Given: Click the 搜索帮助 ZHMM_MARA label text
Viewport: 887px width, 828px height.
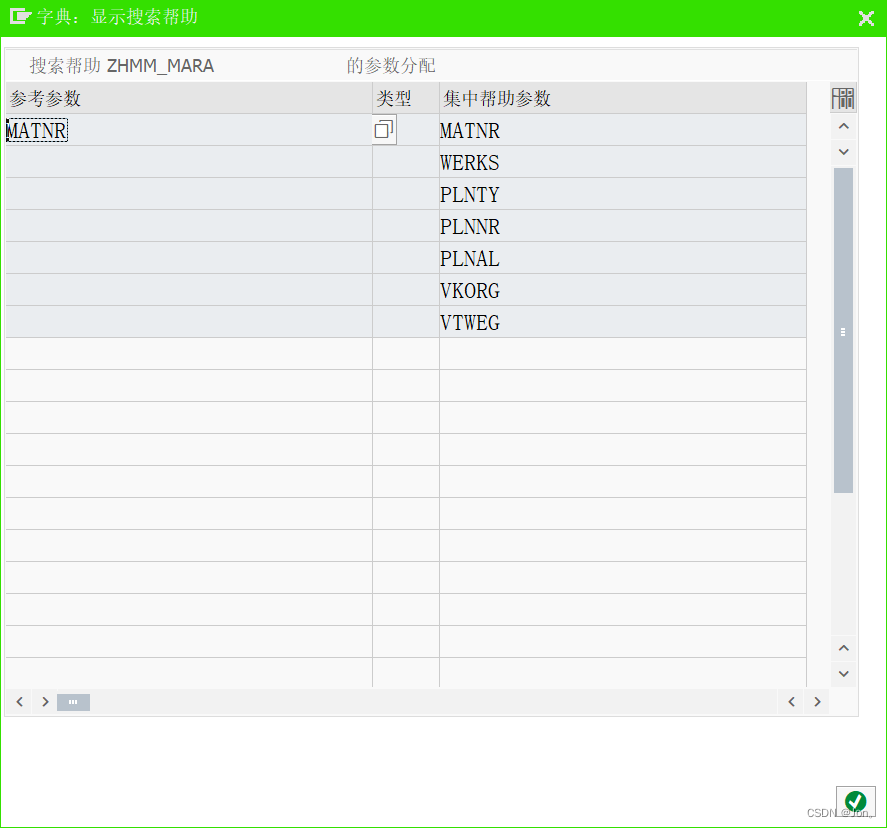Looking at the screenshot, I should (120, 65).
